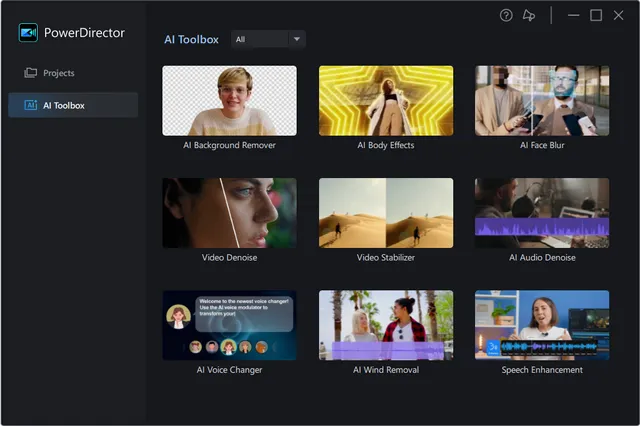This screenshot has height=426, width=640.
Task: Click the AI Voice Changer label
Action: pos(229,369)
